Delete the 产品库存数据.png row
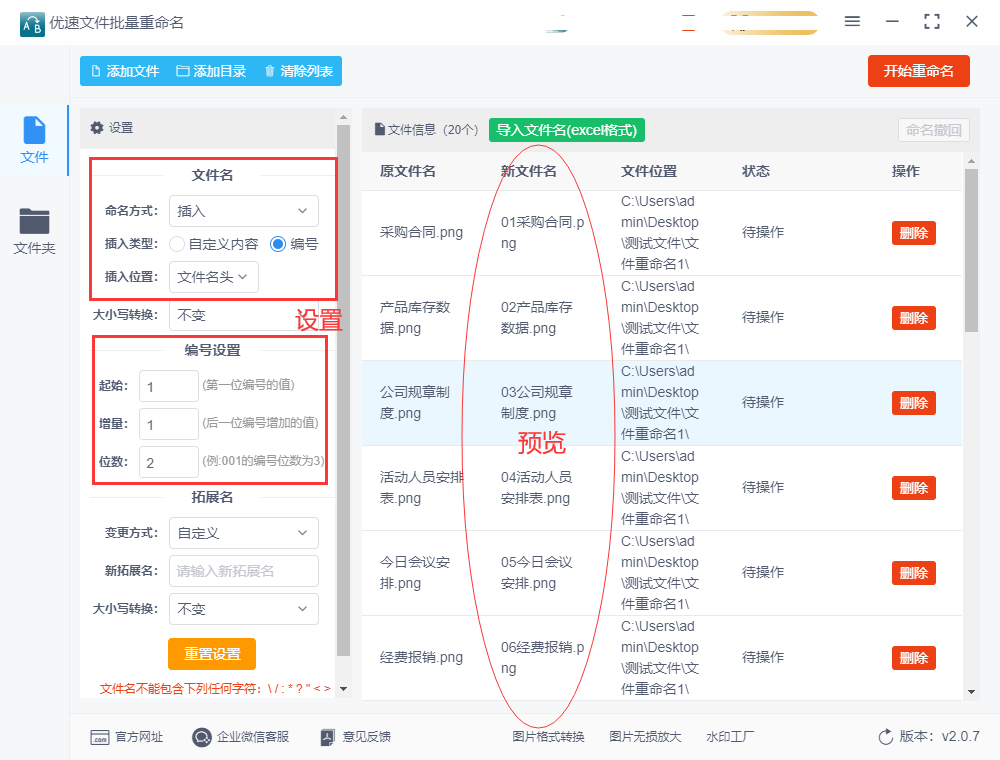The width and height of the screenshot is (1000, 760). pos(913,318)
